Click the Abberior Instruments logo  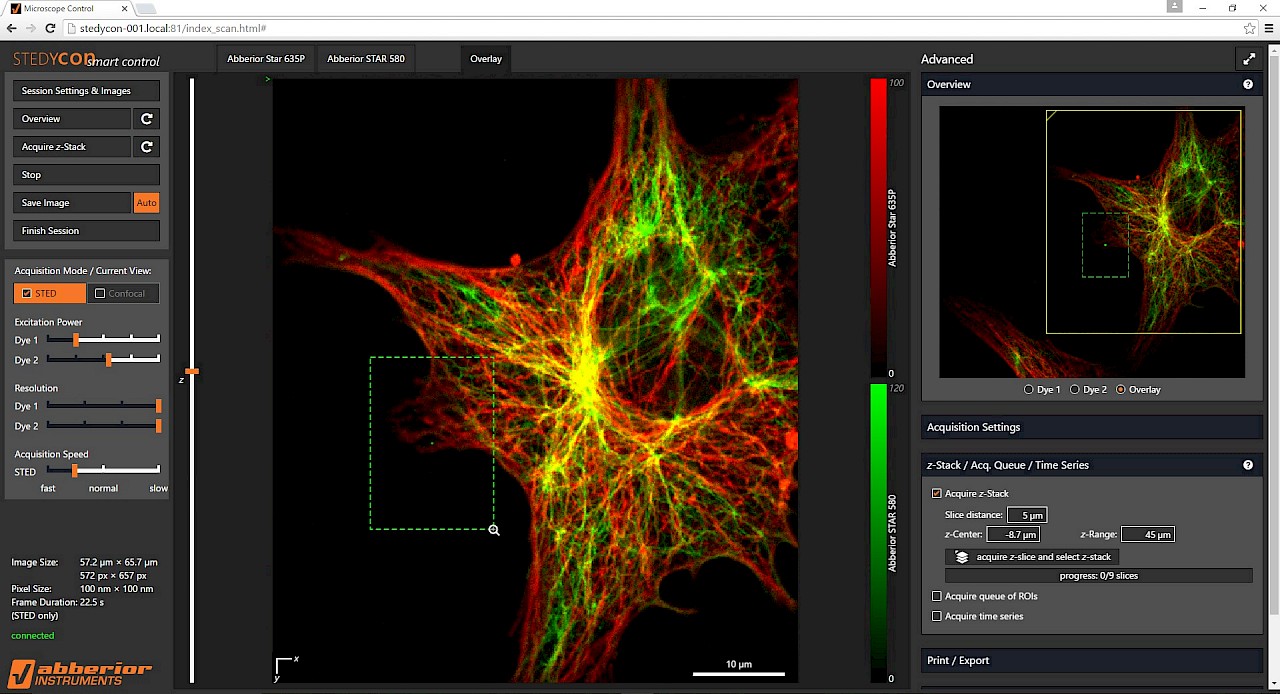coord(80,673)
